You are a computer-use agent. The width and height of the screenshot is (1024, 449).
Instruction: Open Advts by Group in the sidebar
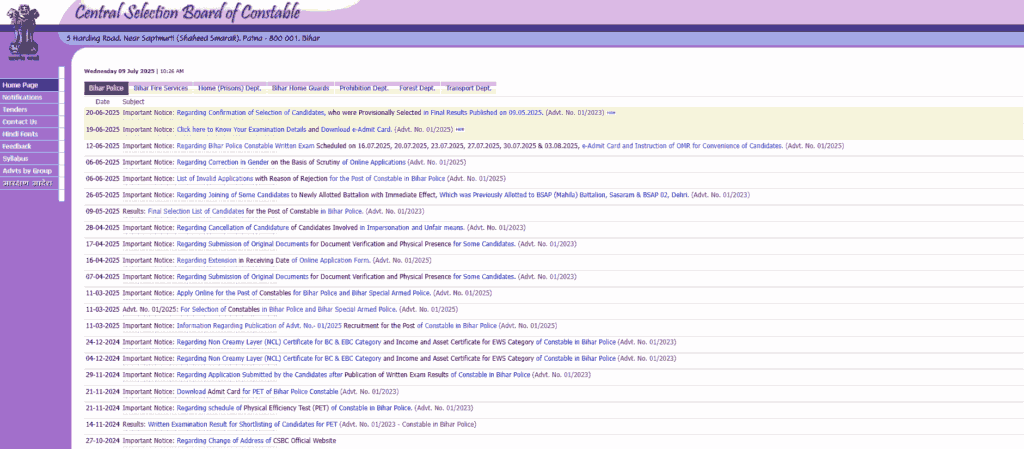[x=29, y=171]
